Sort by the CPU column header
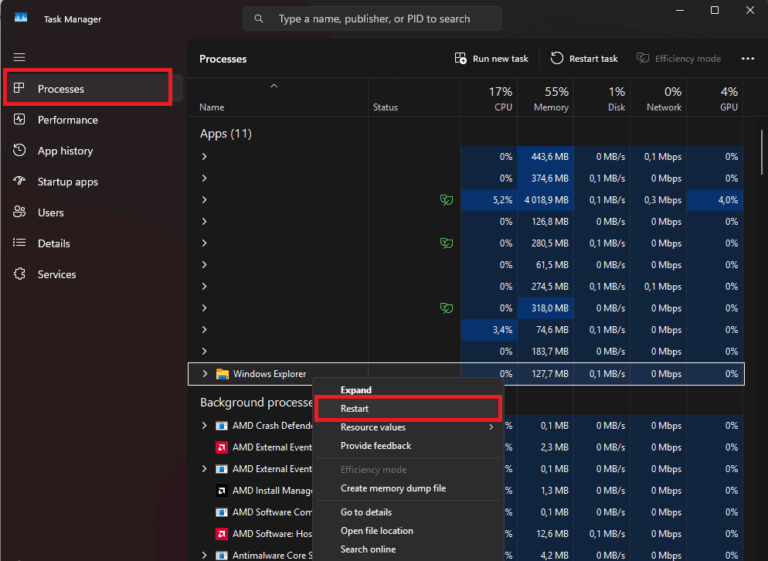Image resolution: width=768 pixels, height=561 pixels. coord(489,98)
